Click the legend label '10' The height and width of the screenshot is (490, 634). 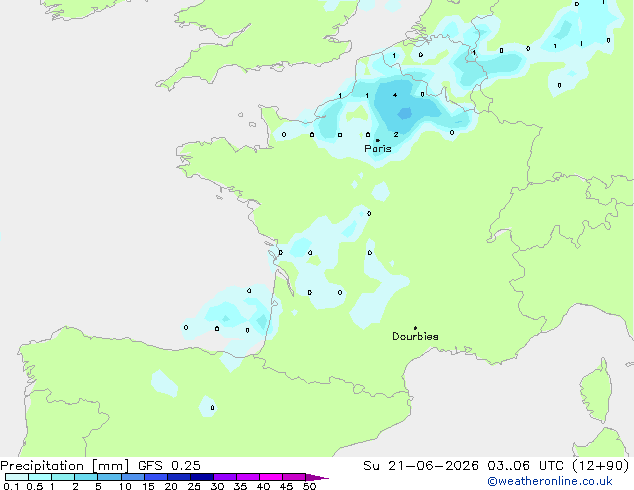(125, 486)
